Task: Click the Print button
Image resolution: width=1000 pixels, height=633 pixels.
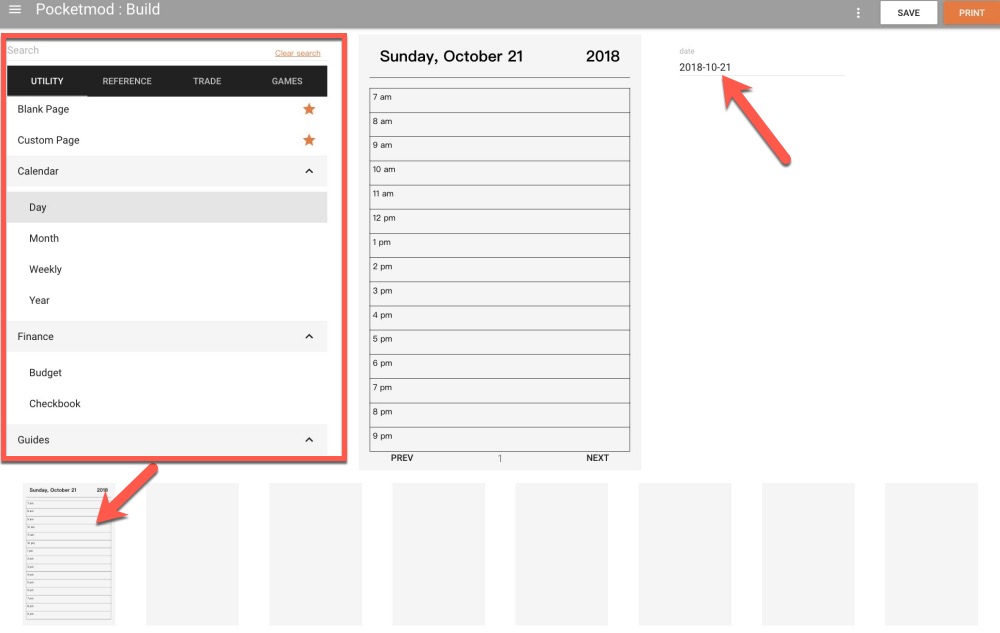Action: [971, 13]
